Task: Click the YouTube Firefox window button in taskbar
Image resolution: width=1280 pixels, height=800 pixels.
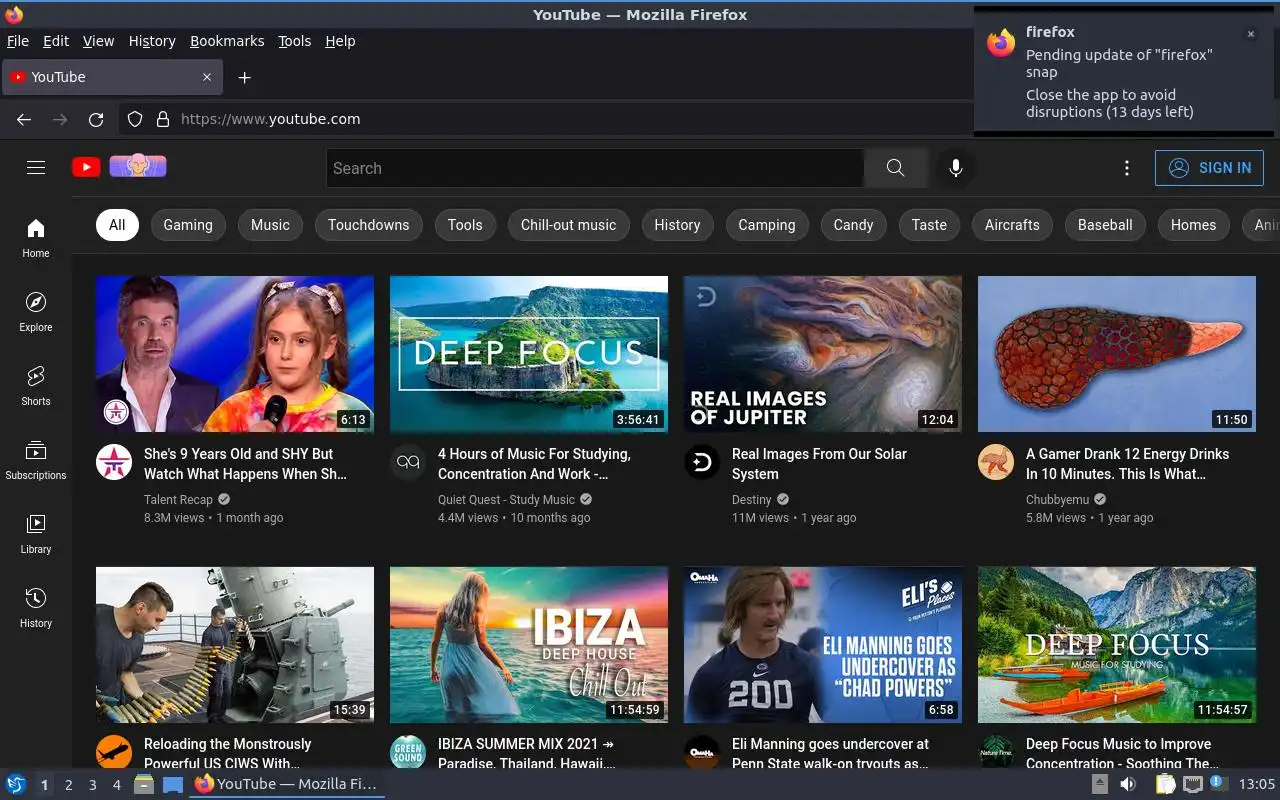Action: point(286,785)
